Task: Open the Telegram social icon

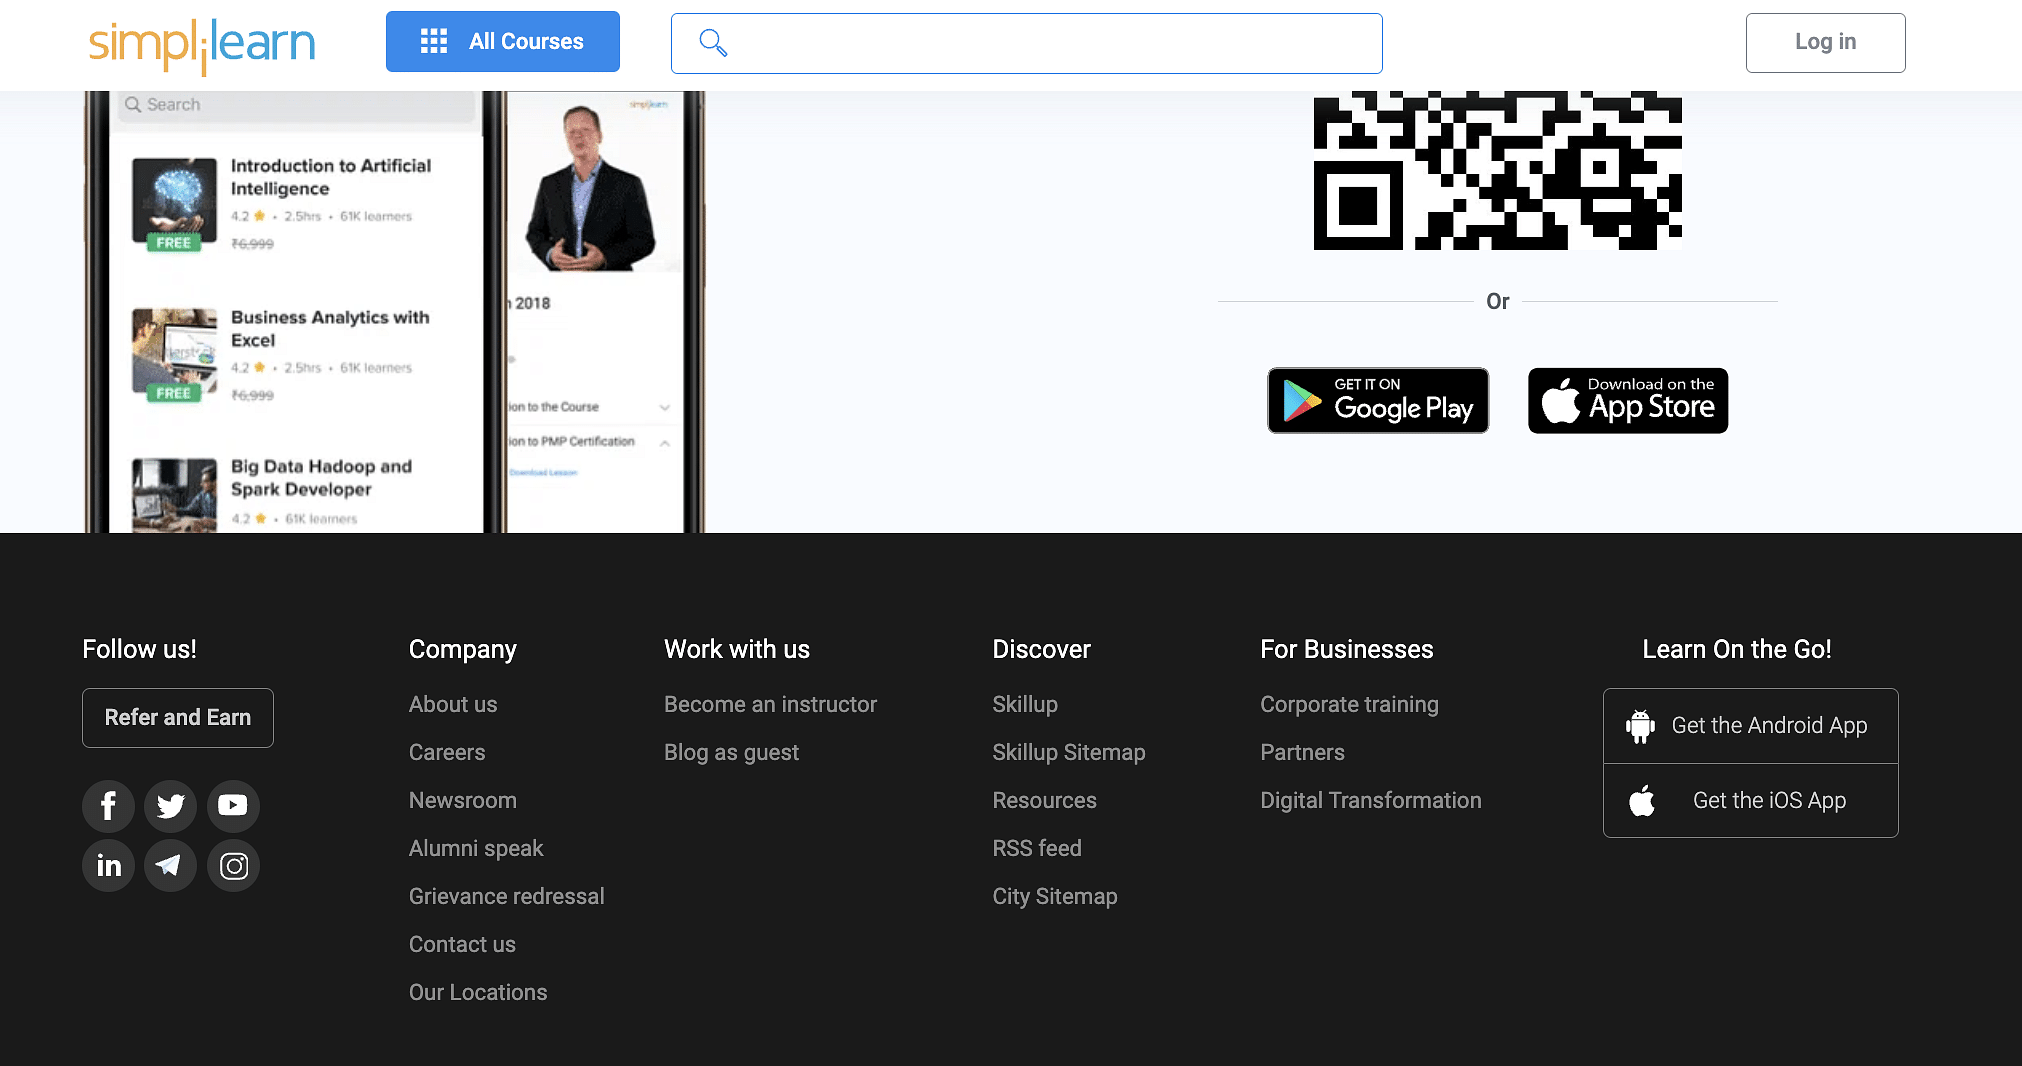Action: point(170,866)
